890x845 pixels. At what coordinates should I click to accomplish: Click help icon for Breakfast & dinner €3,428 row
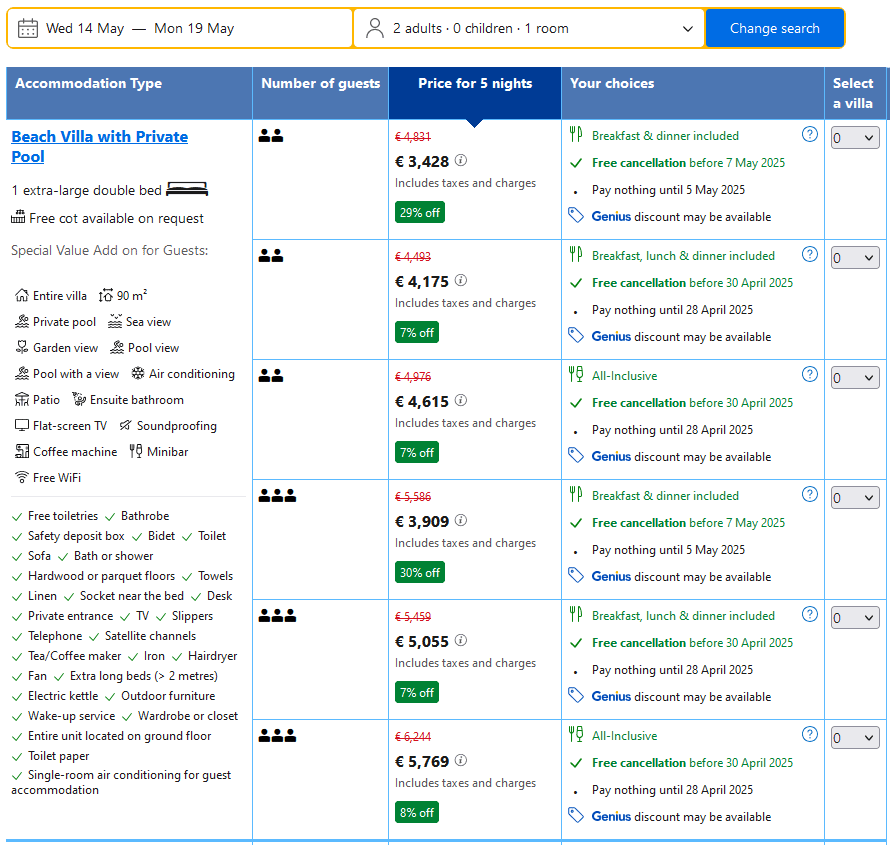[x=810, y=135]
